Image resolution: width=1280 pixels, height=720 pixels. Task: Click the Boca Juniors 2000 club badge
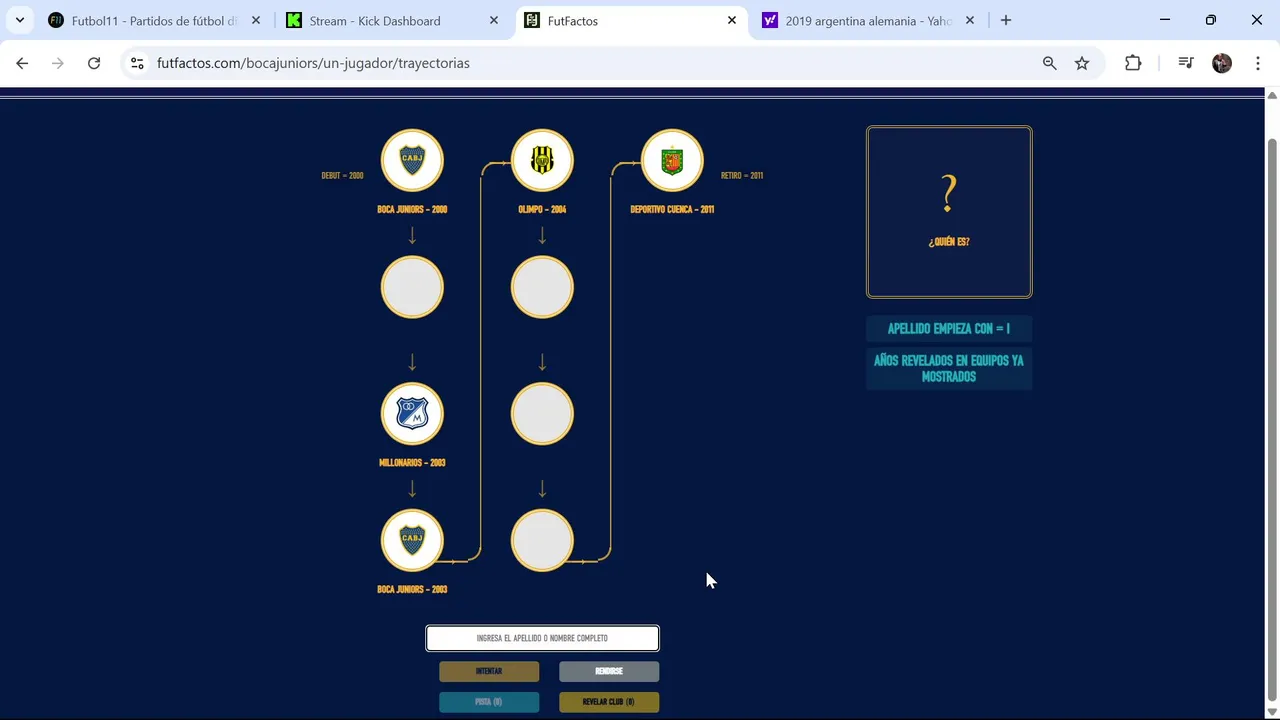[412, 160]
